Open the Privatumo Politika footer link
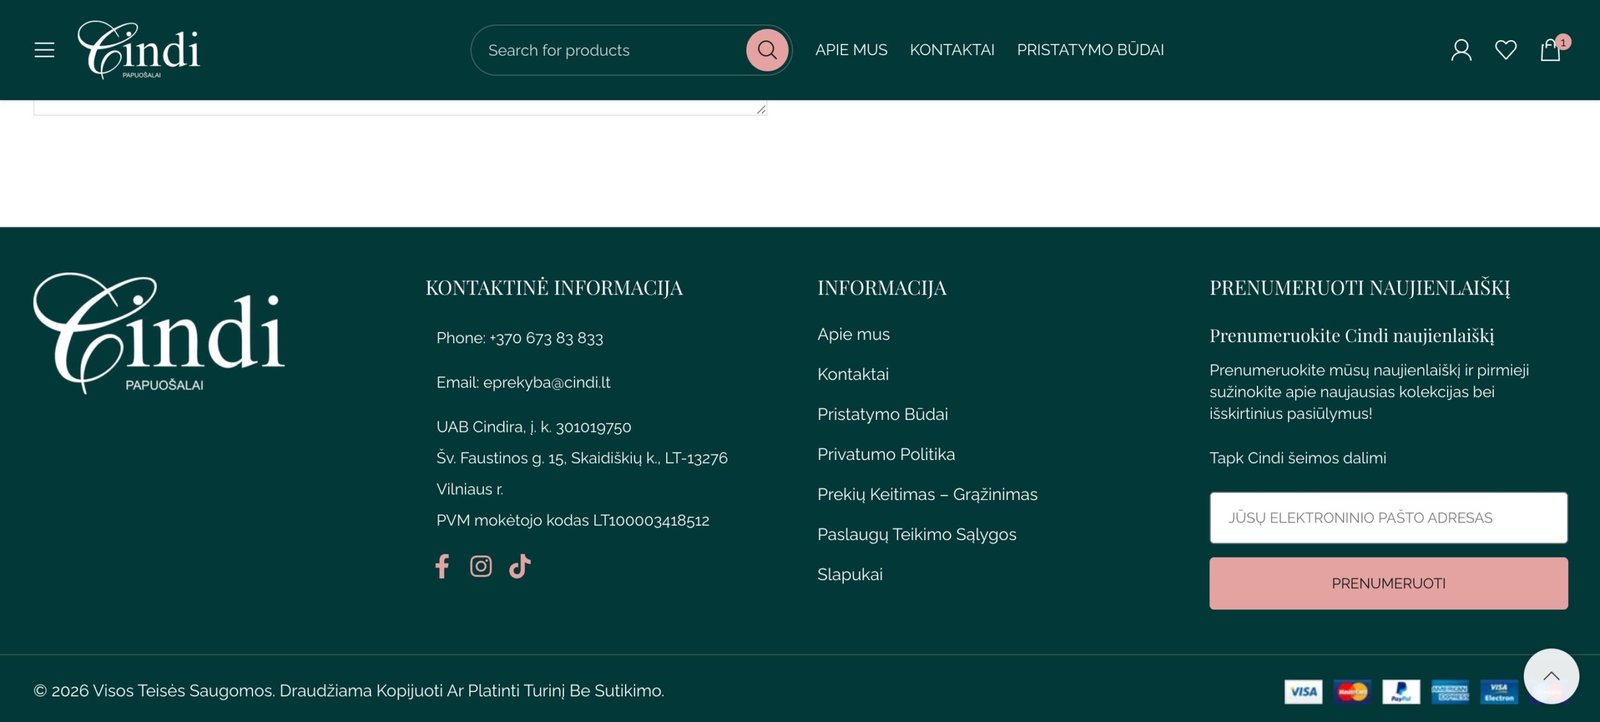This screenshot has height=722, width=1600. [886, 454]
